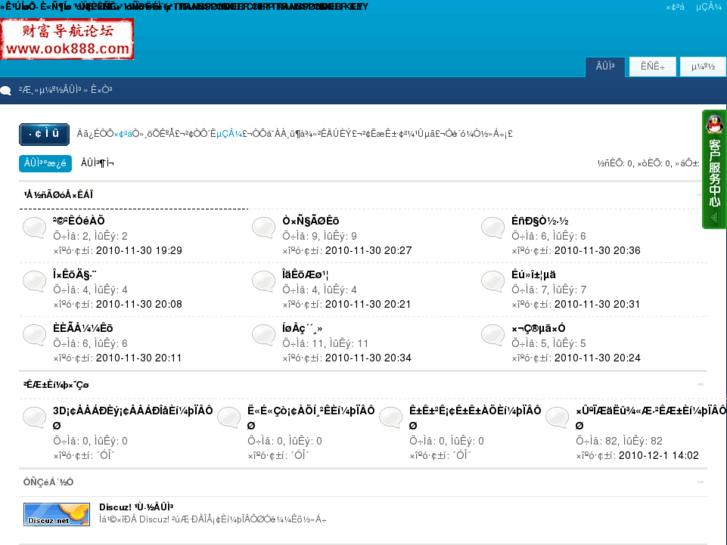Open forum title above the 2010-11-30 19:29 entry
The image size is (727, 545).
79,221
